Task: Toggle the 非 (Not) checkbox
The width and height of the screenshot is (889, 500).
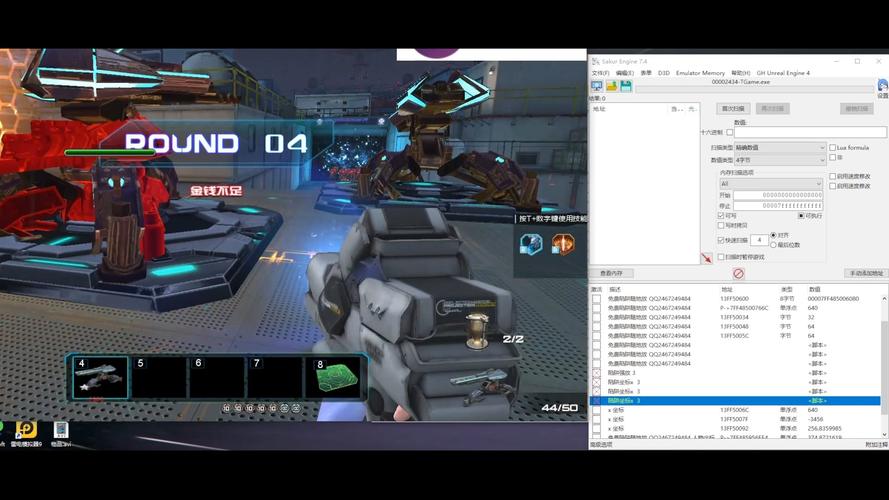Action: click(x=833, y=157)
